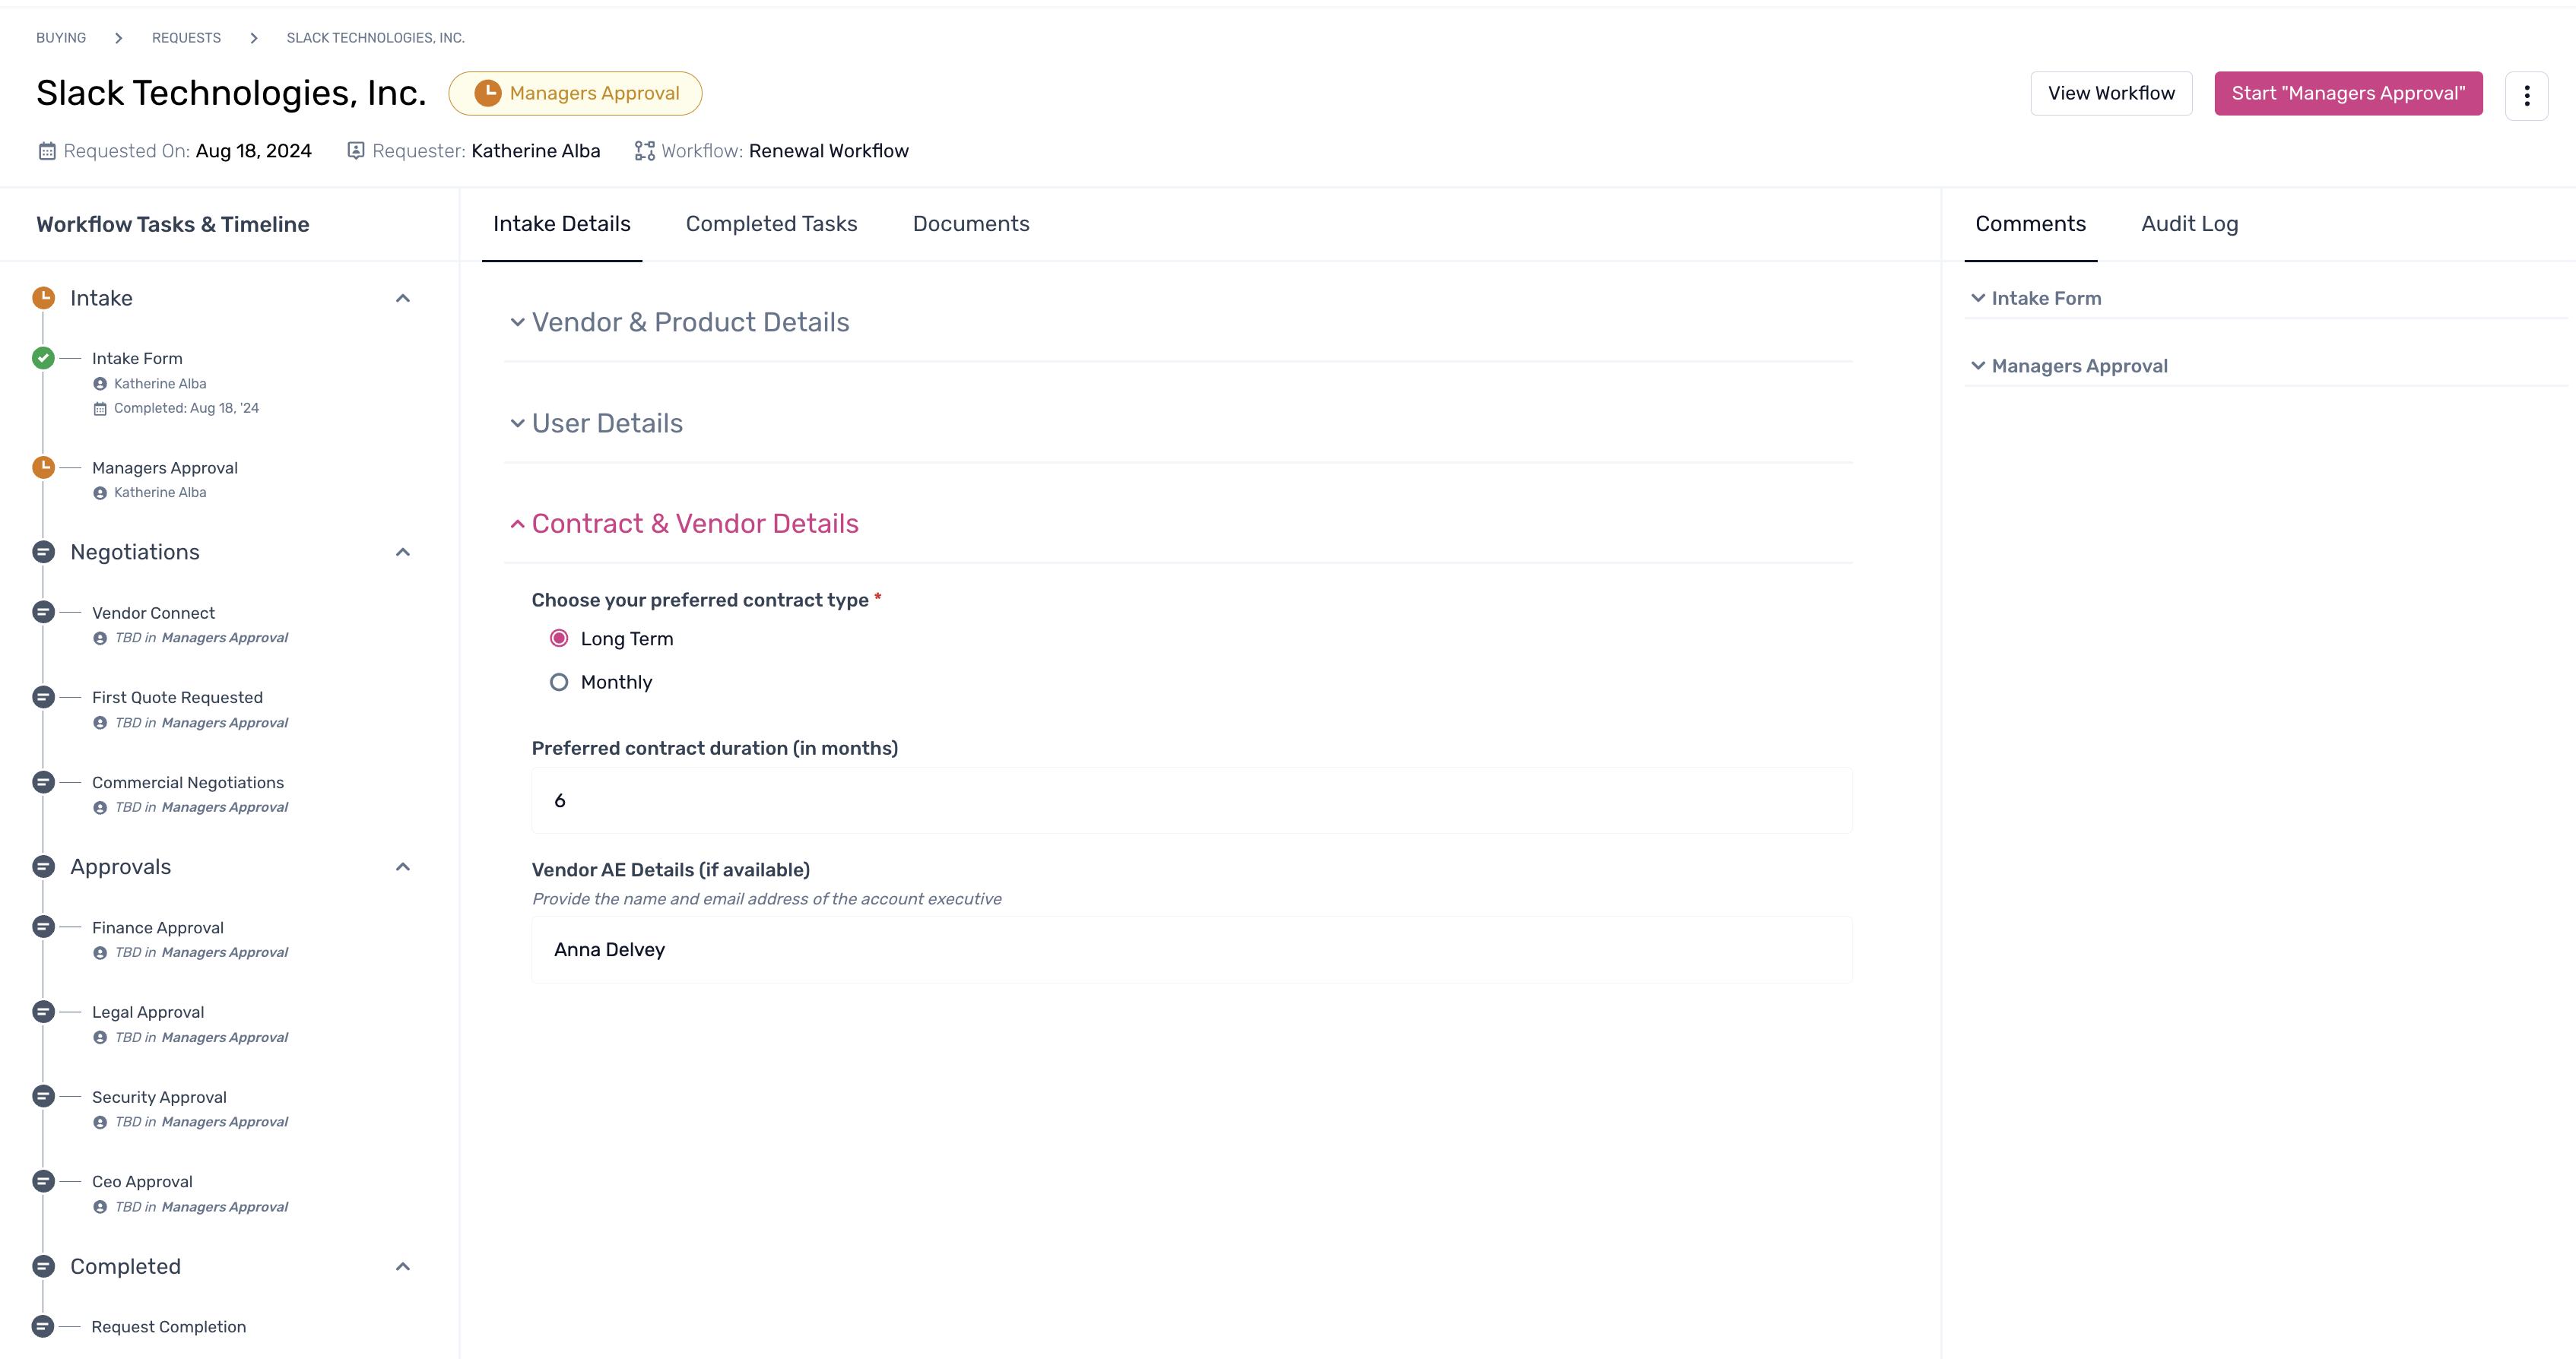Image resolution: width=2576 pixels, height=1359 pixels.
Task: Click the Finance Approval status icon
Action: click(43, 927)
